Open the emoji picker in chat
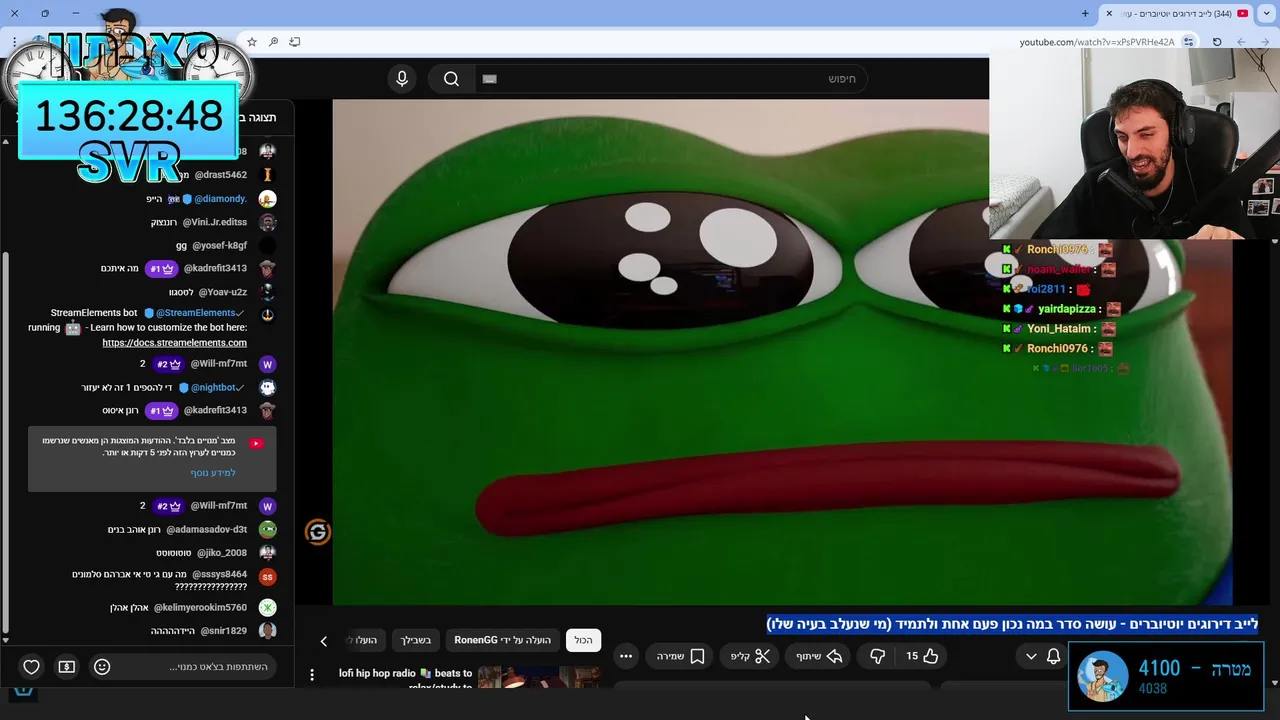 102,667
